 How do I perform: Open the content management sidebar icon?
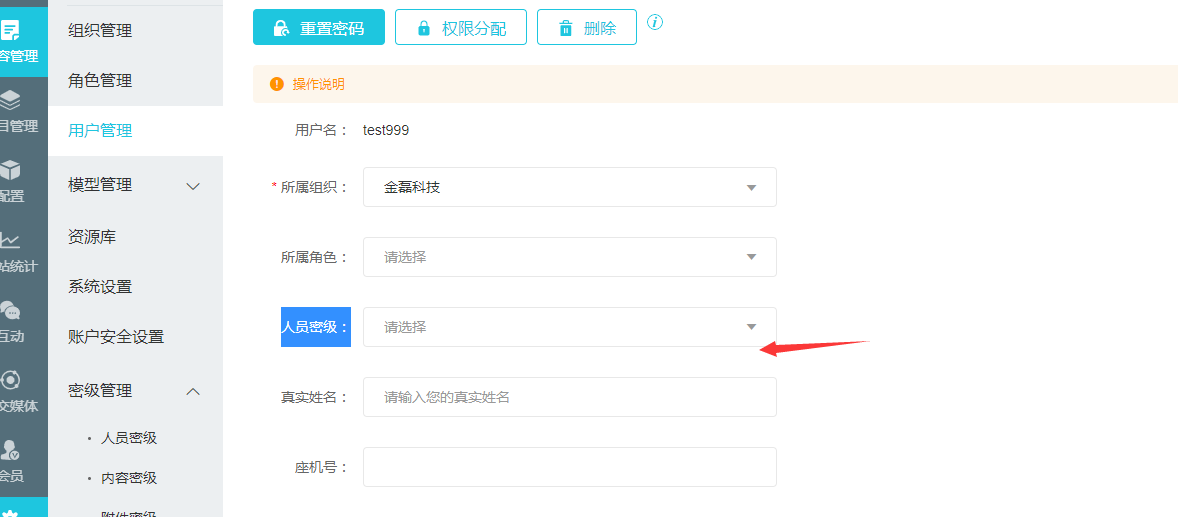[11, 30]
